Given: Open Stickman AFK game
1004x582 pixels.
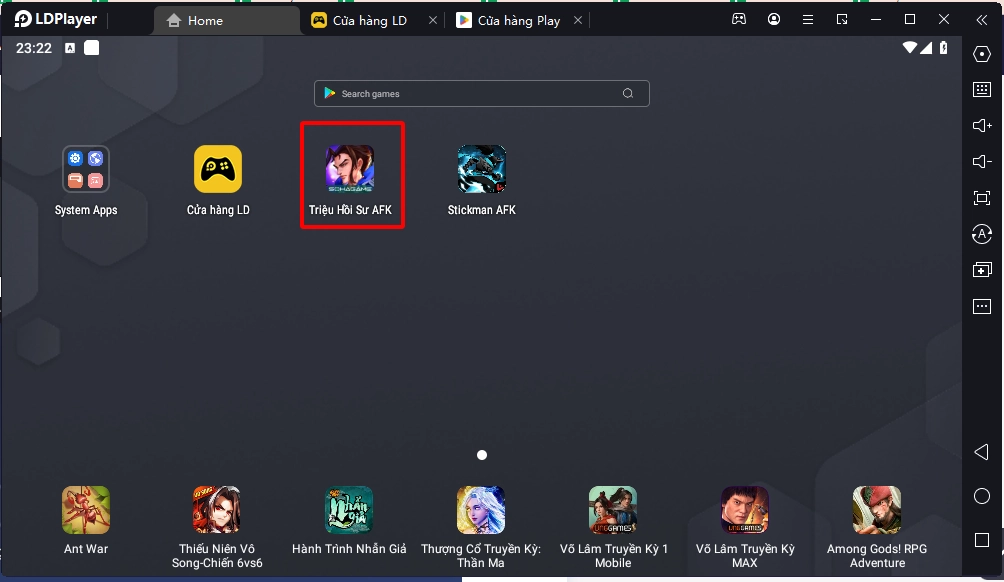Looking at the screenshot, I should click(x=481, y=170).
